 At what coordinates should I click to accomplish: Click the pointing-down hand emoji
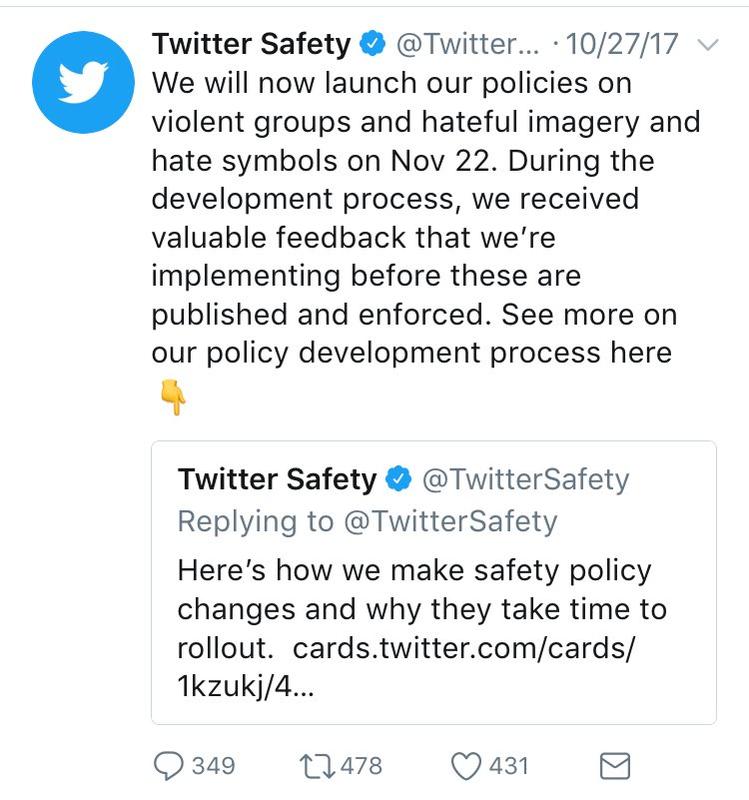(173, 397)
